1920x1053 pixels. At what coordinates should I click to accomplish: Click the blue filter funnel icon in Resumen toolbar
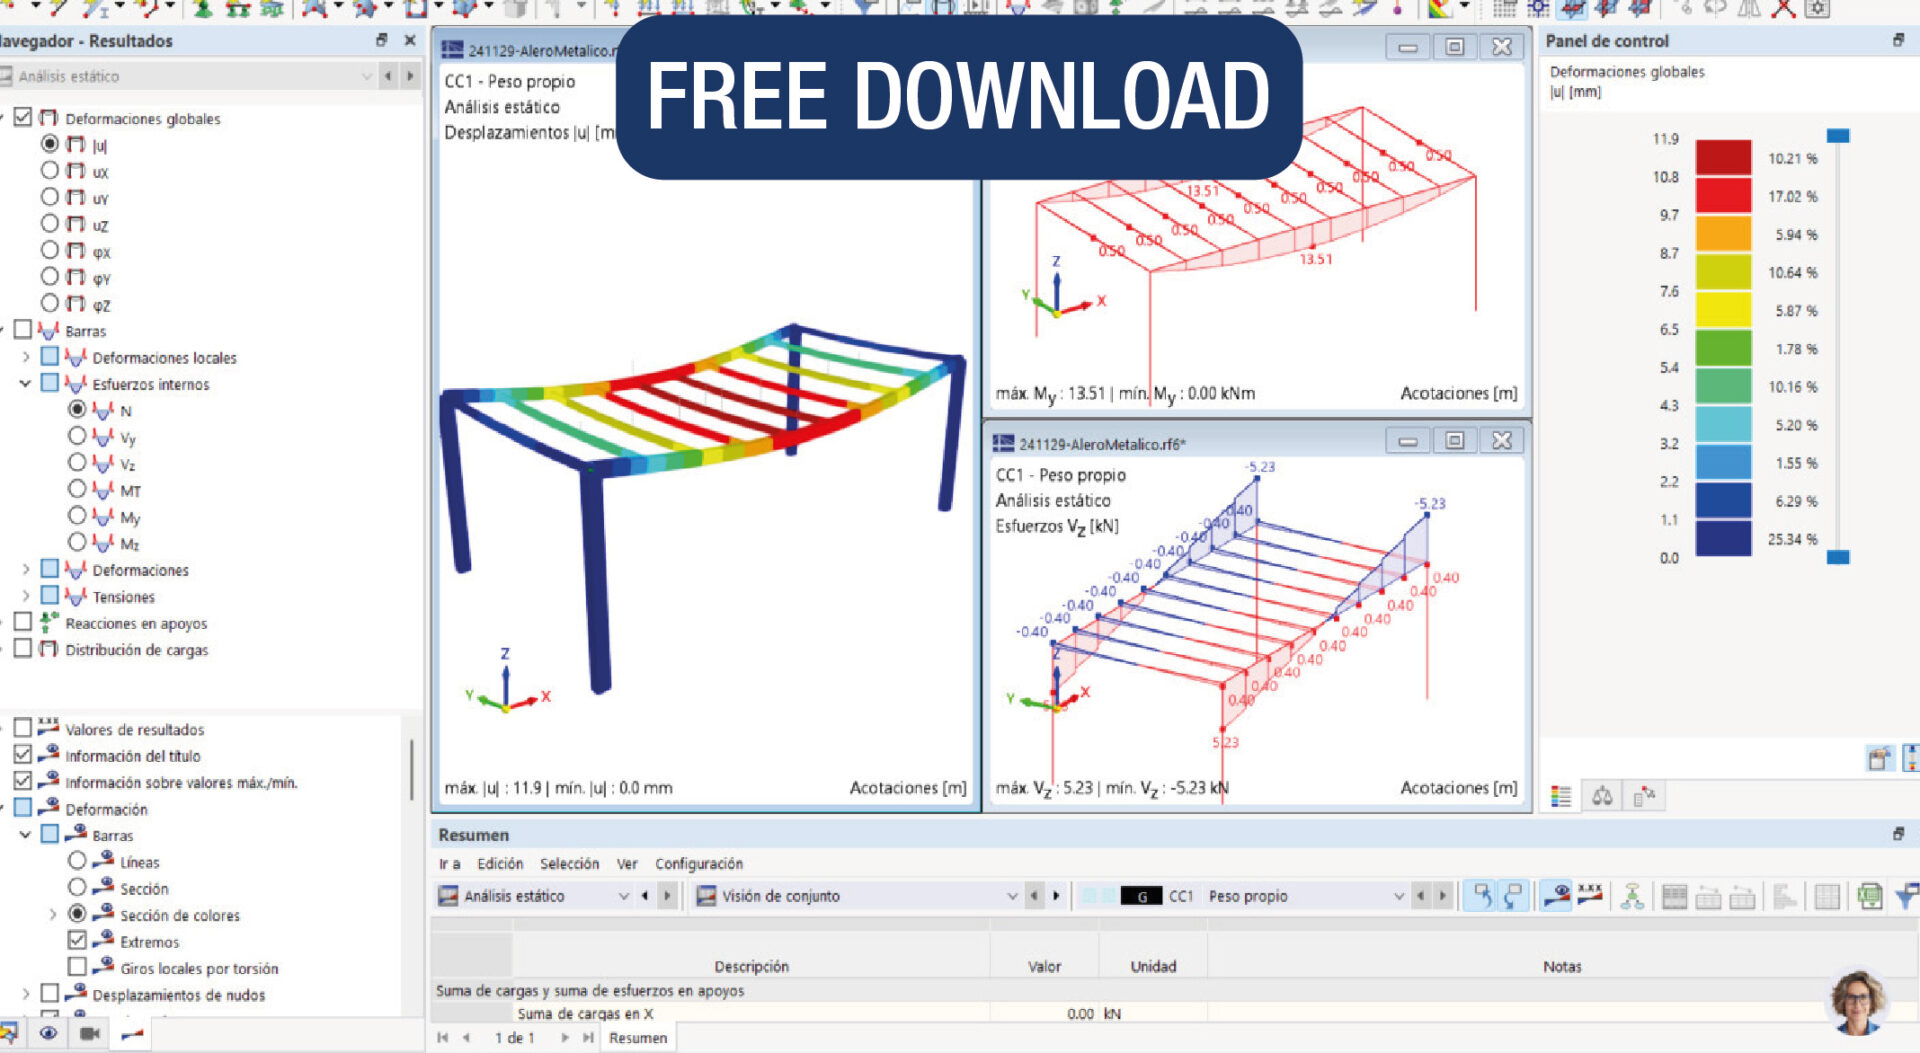1907,896
